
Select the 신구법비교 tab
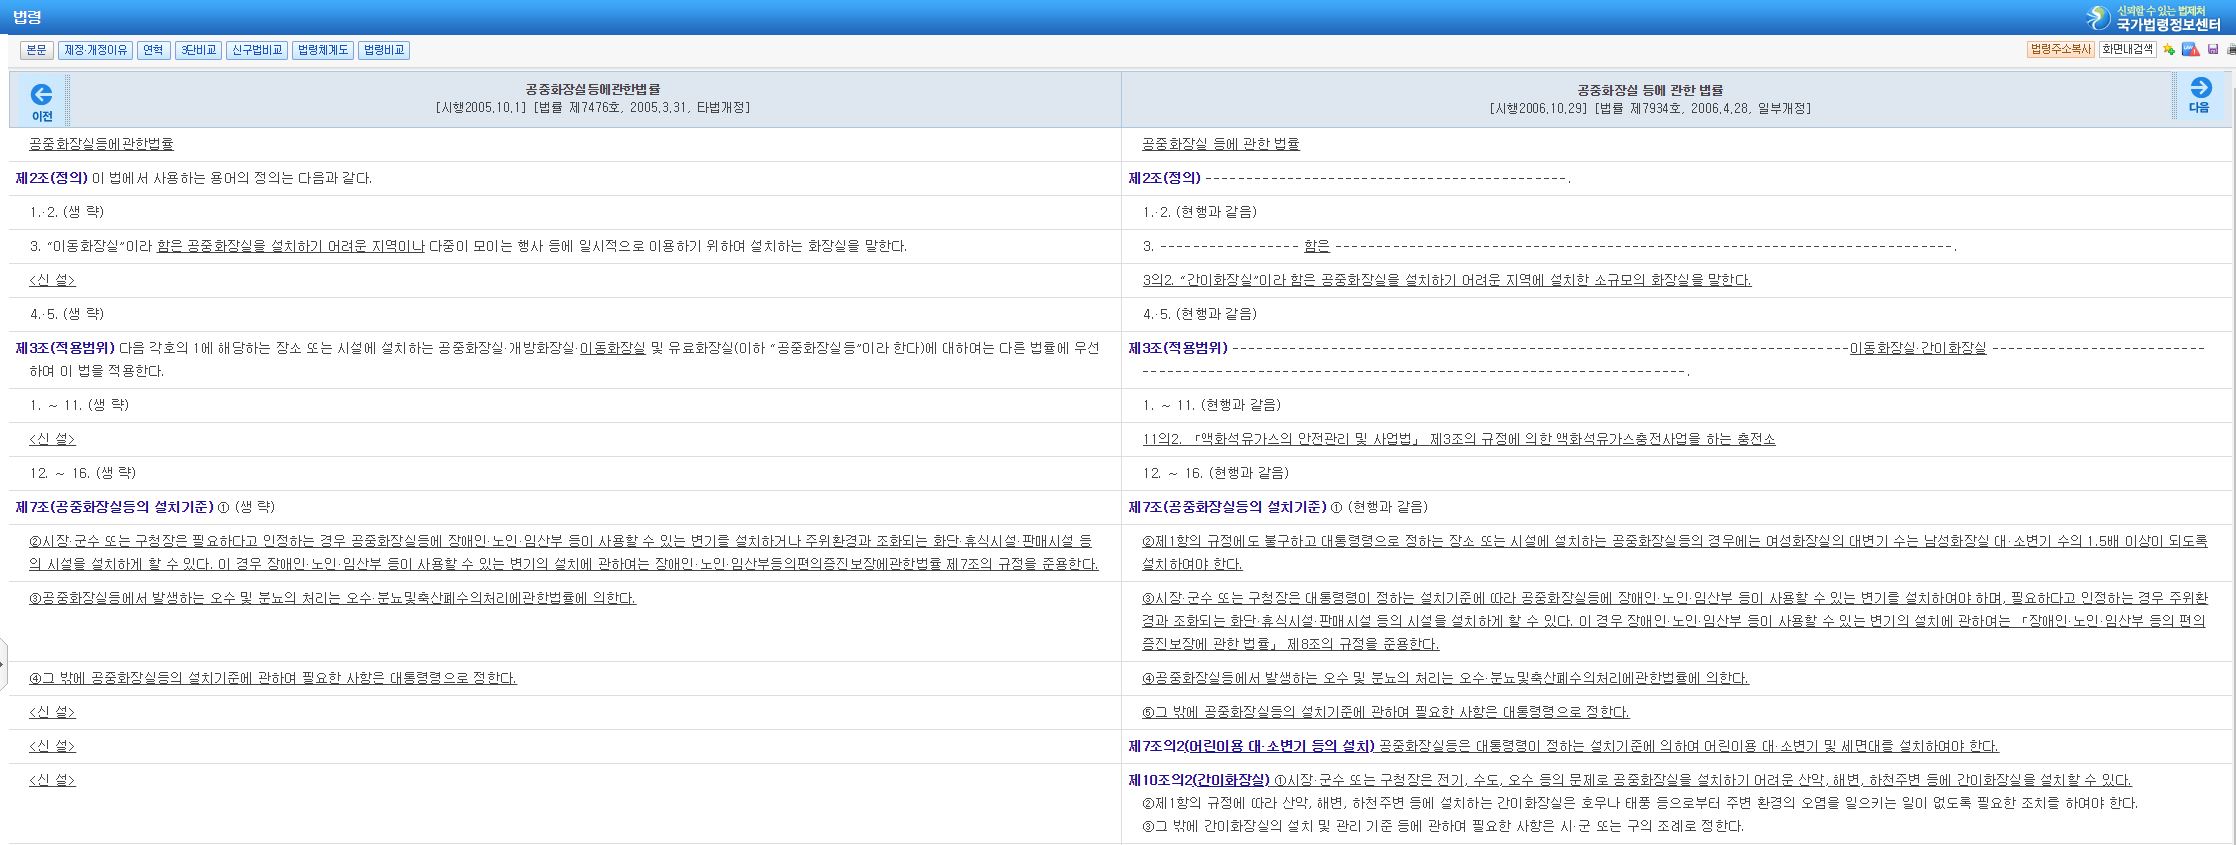[257, 50]
